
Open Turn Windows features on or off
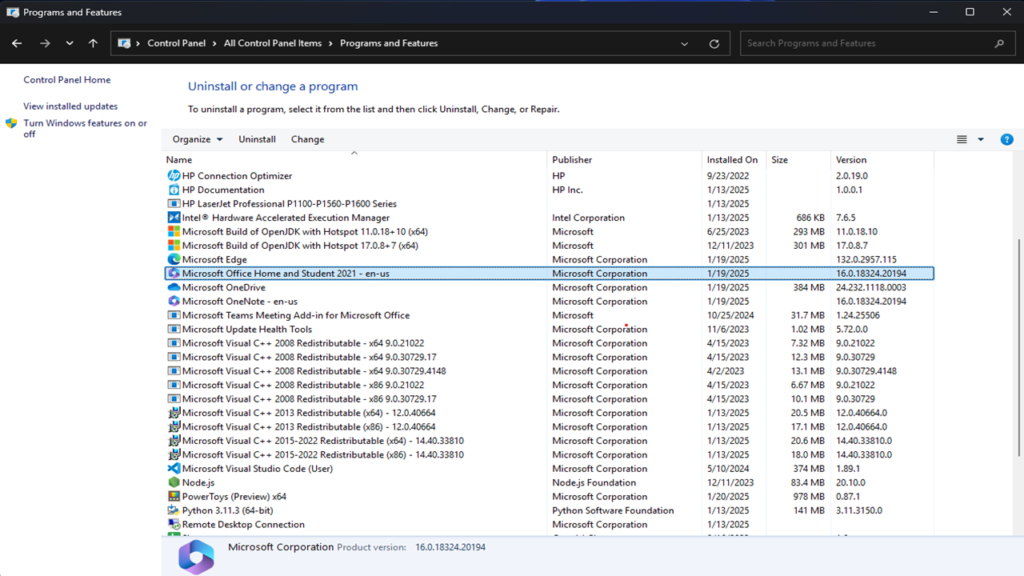(85, 128)
